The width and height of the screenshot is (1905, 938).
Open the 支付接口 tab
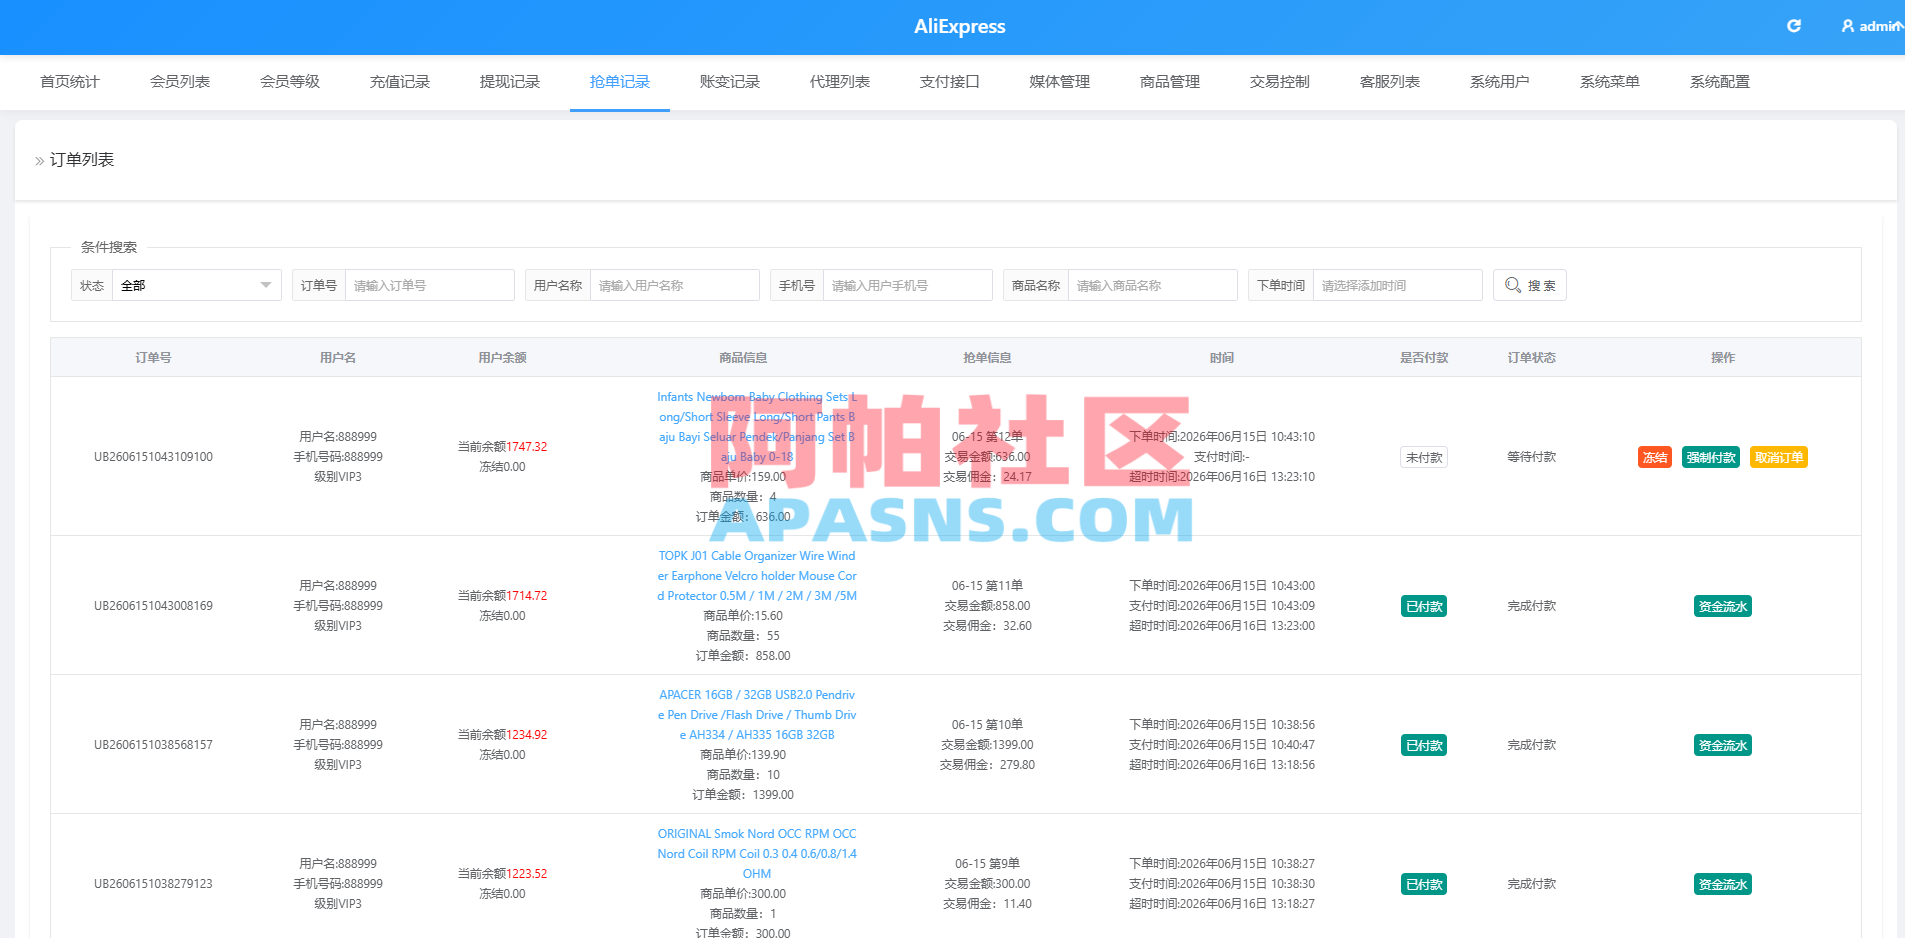point(950,82)
